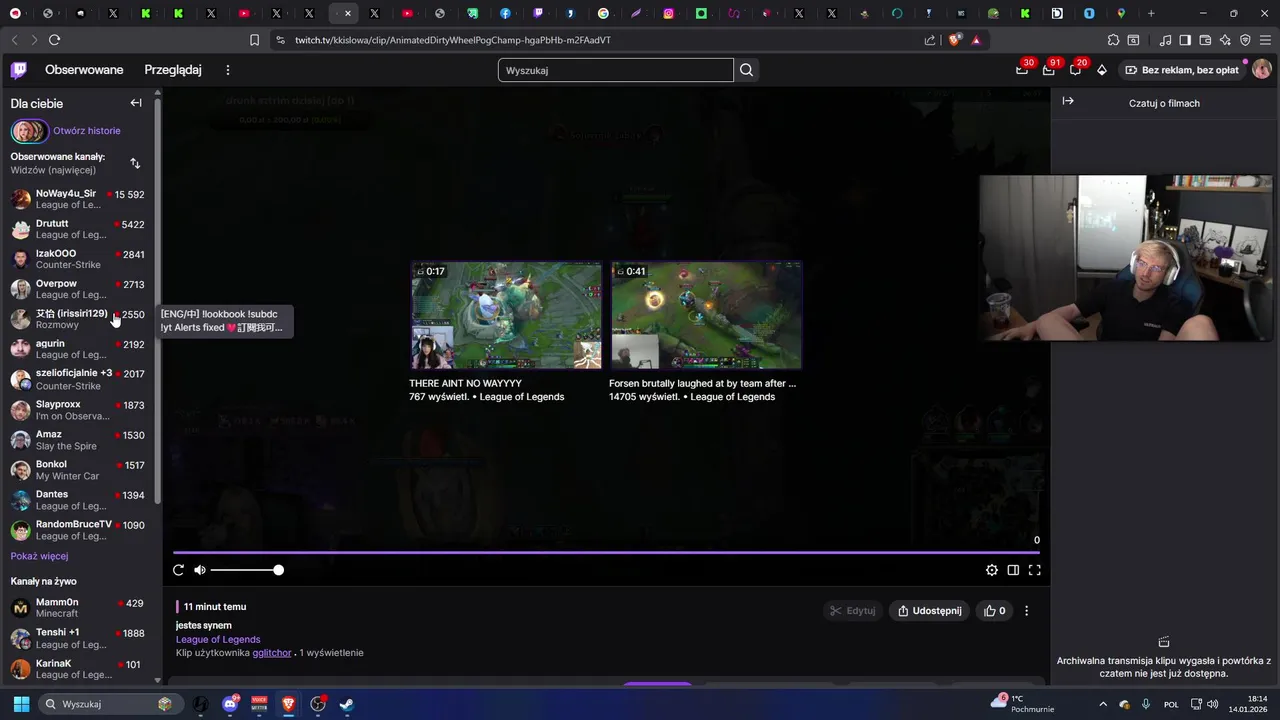The image size is (1280, 720).
Task: Open the Bonkol channel
Action: [77, 470]
